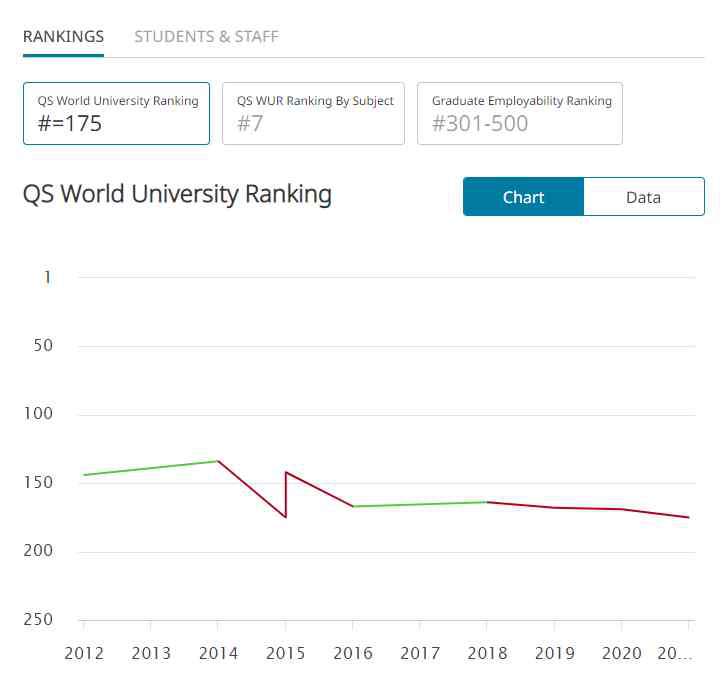Click the last data point of the line
728x675 pixels.
coord(689,517)
